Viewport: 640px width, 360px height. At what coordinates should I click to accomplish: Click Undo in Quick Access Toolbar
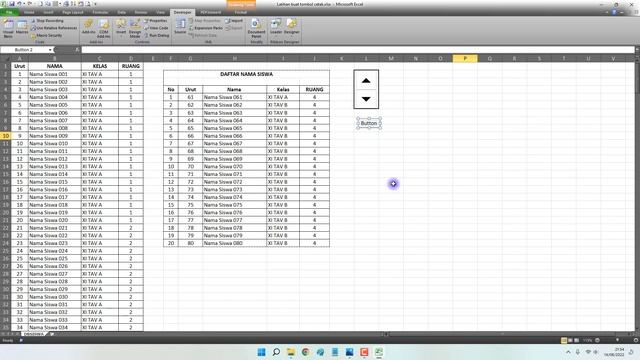[19, 4]
